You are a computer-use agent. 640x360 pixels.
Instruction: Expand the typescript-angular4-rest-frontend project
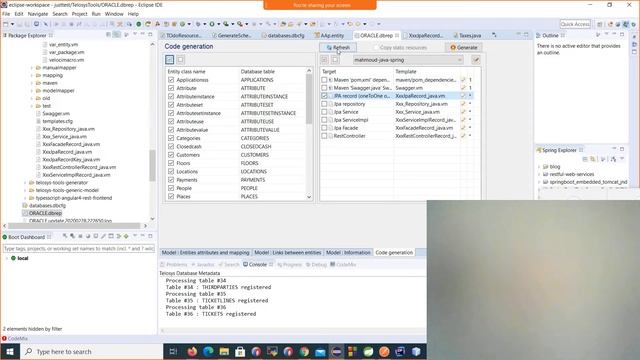[25, 198]
